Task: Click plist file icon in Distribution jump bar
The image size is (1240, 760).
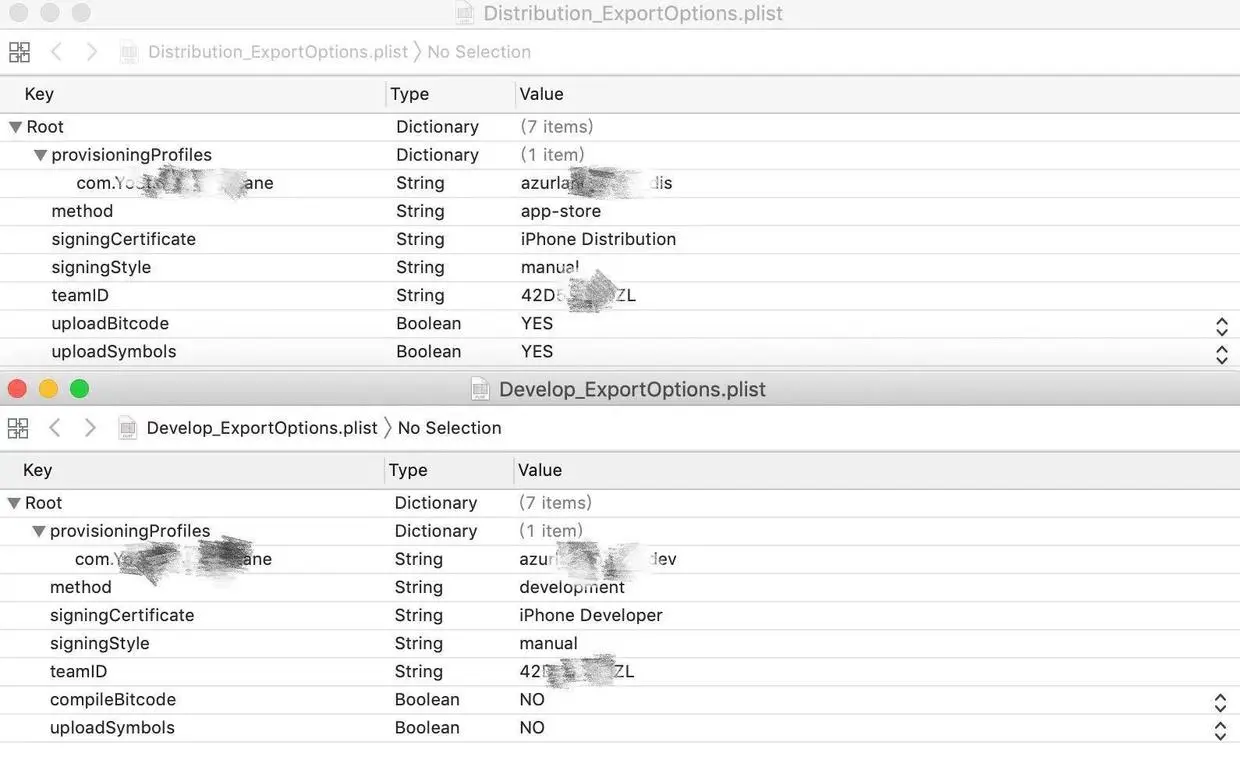Action: coord(129,52)
